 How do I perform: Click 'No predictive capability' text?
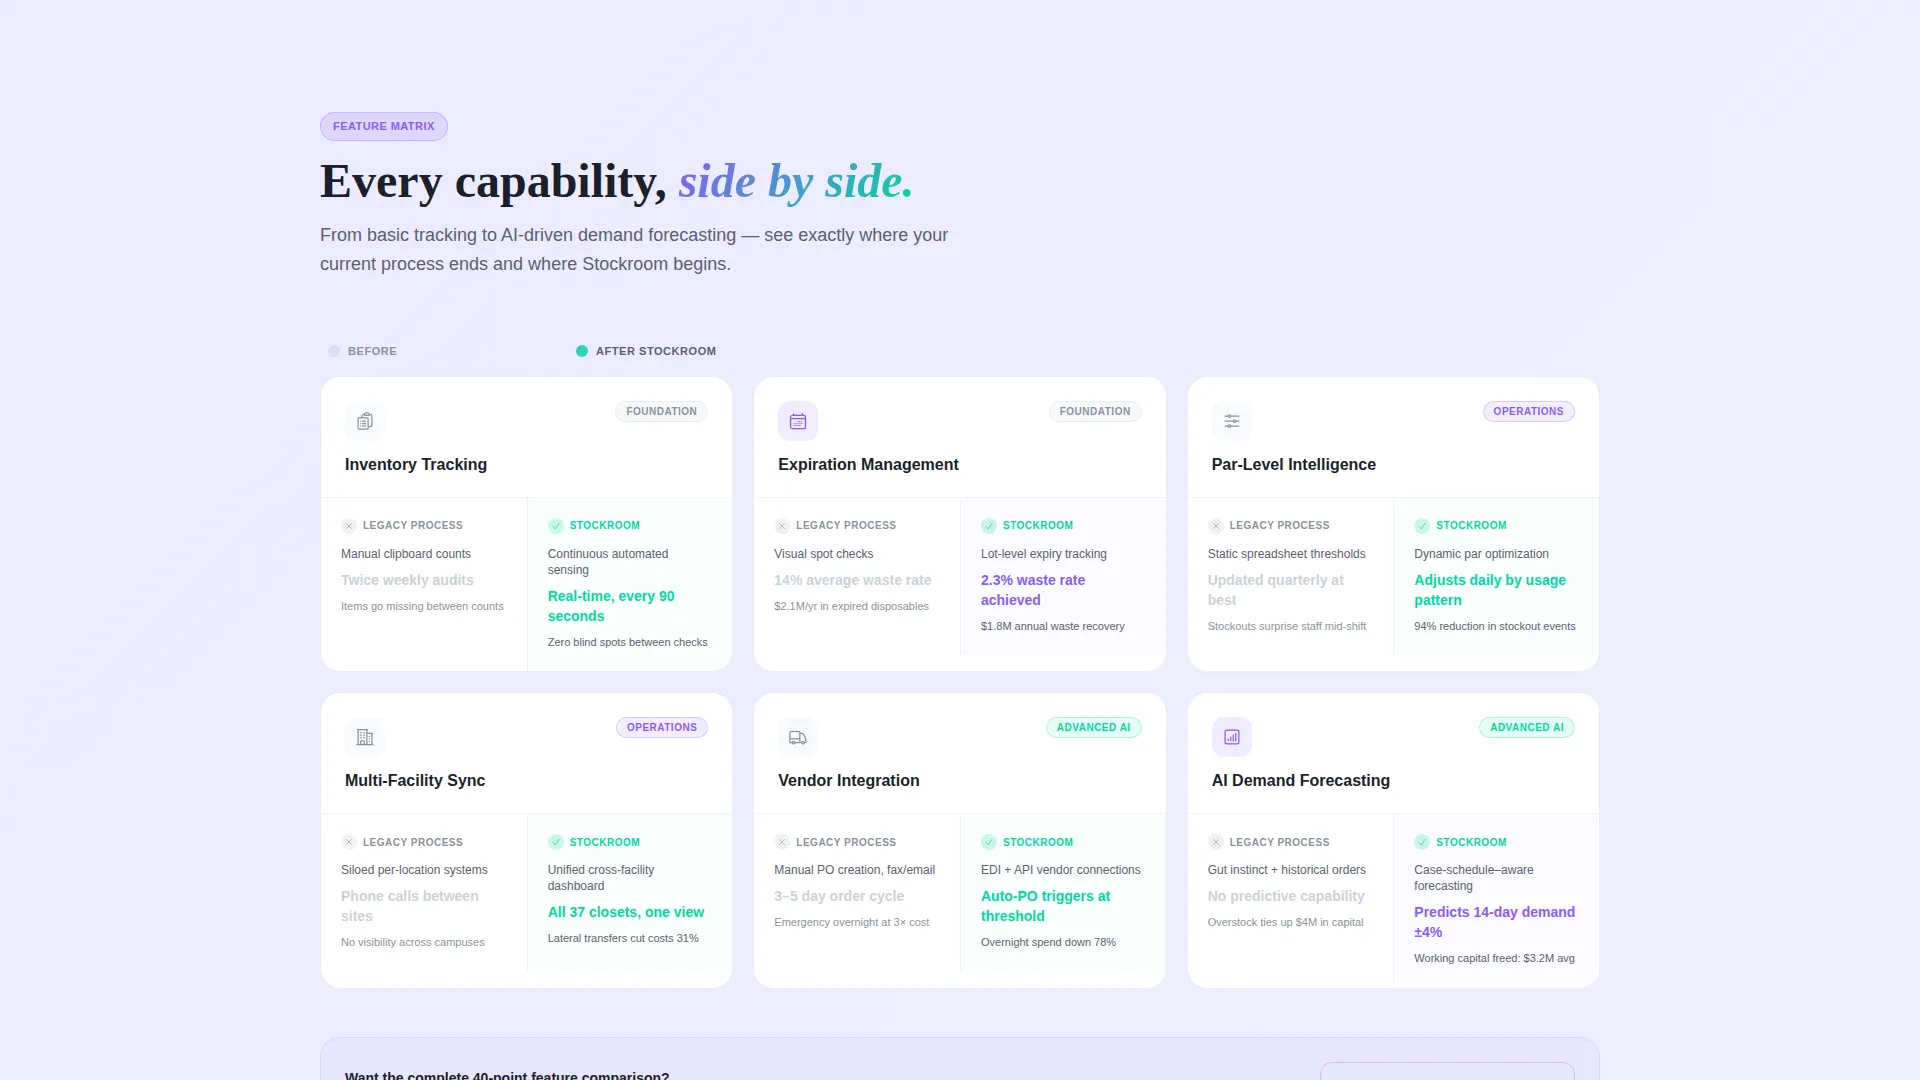(x=1285, y=896)
